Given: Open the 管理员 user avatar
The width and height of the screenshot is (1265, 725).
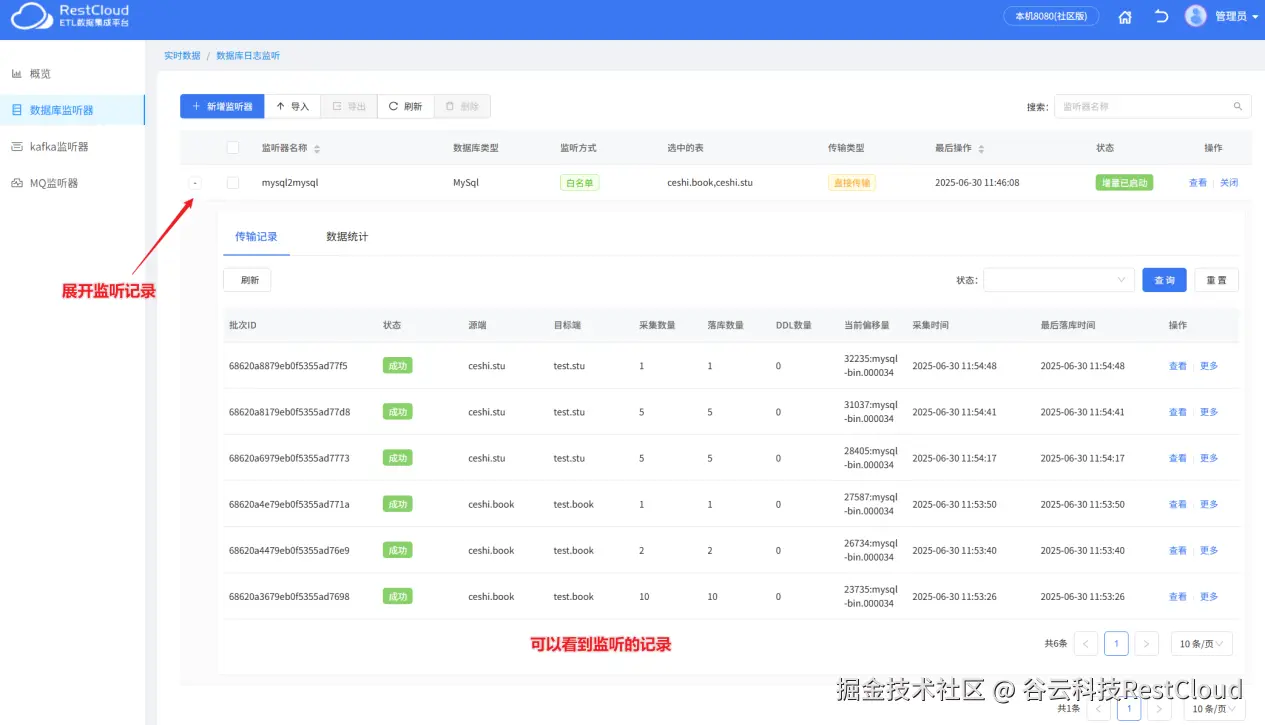Looking at the screenshot, I should [x=1196, y=16].
